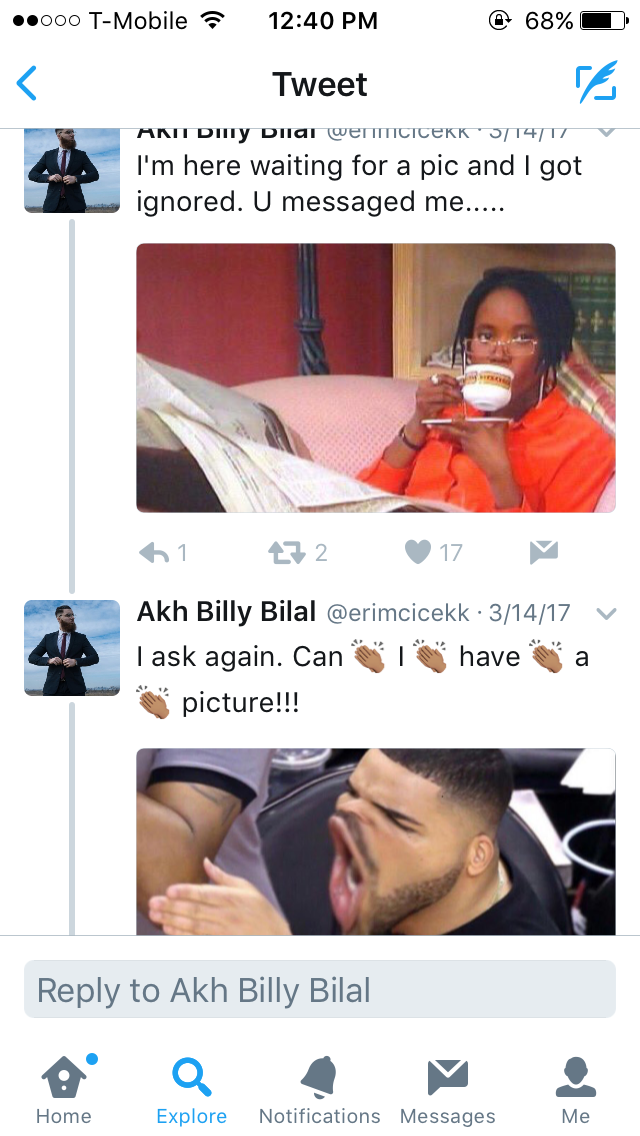Expand options chevron on the clapping-hands tweet
This screenshot has width=640, height=1136.
(606, 614)
